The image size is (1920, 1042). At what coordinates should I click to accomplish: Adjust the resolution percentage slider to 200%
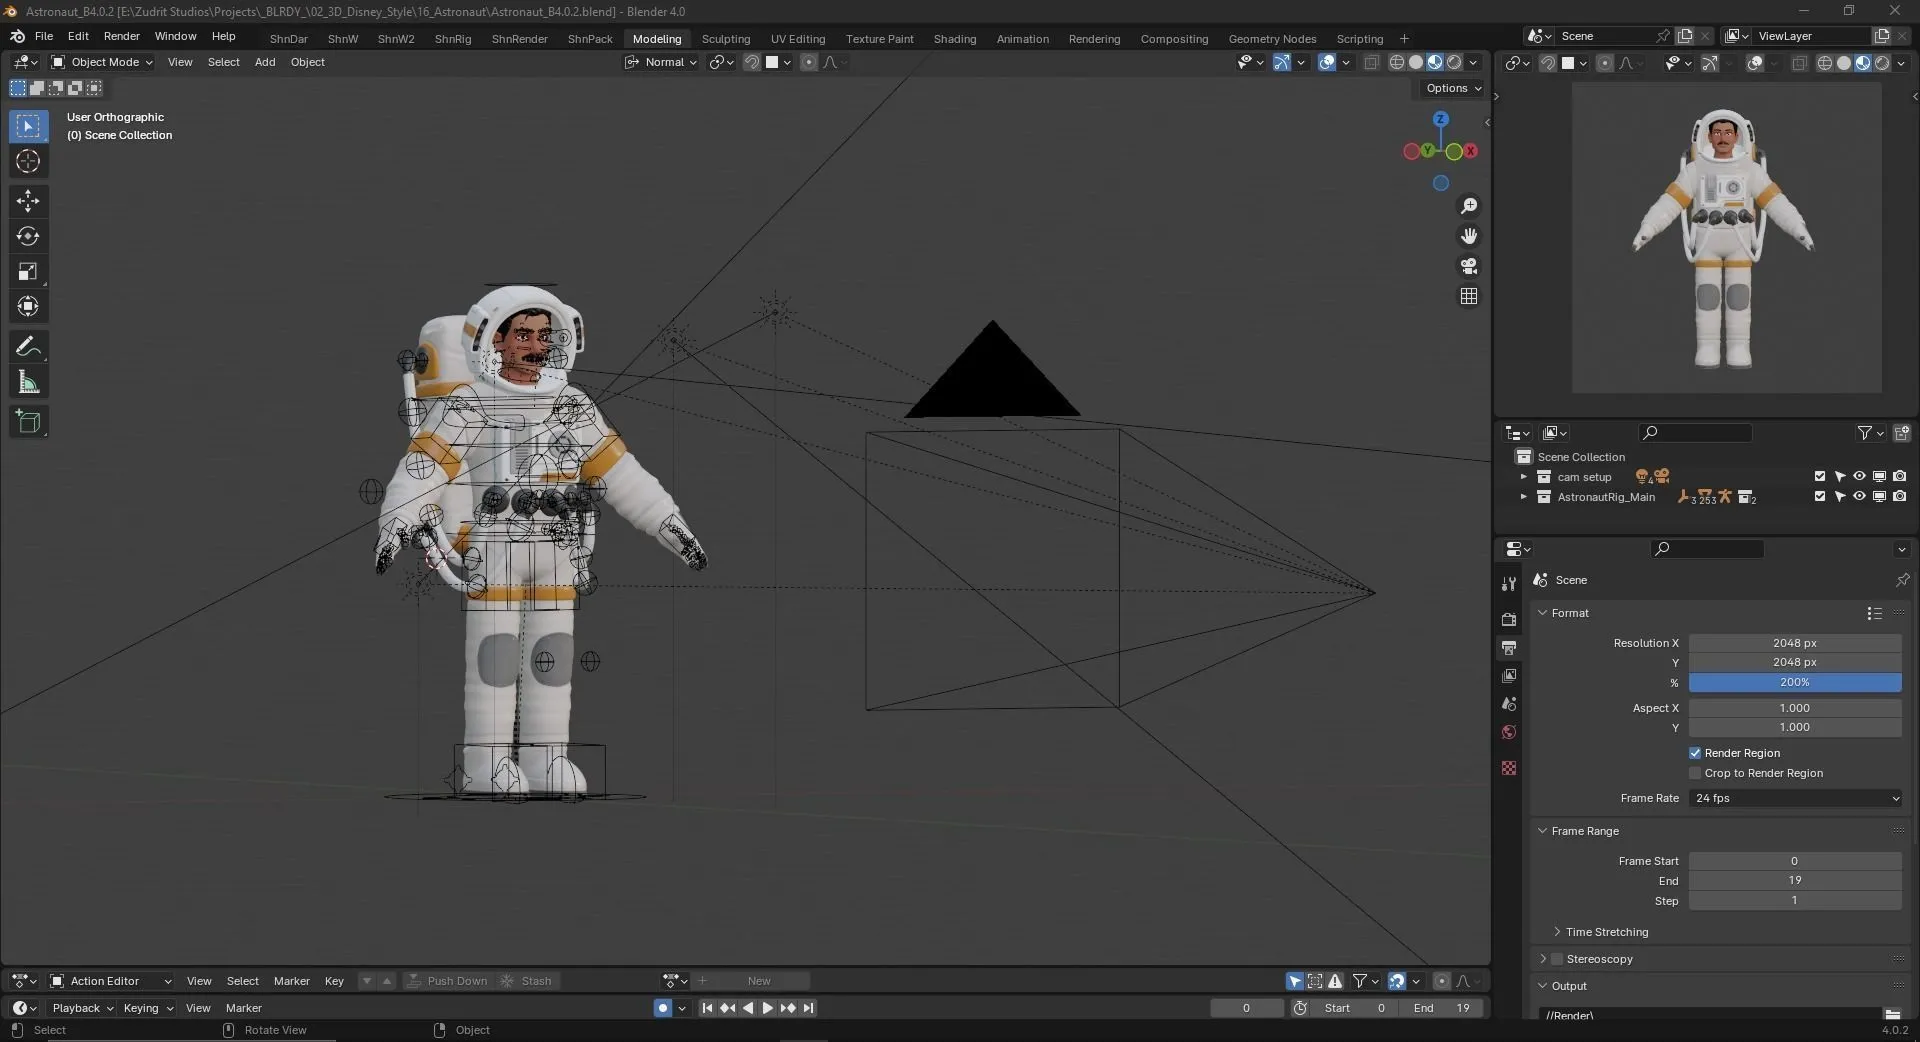coord(1793,683)
